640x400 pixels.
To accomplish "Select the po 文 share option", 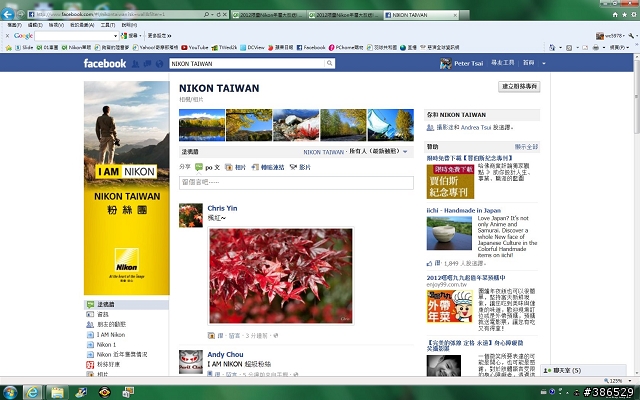I will click(x=207, y=167).
